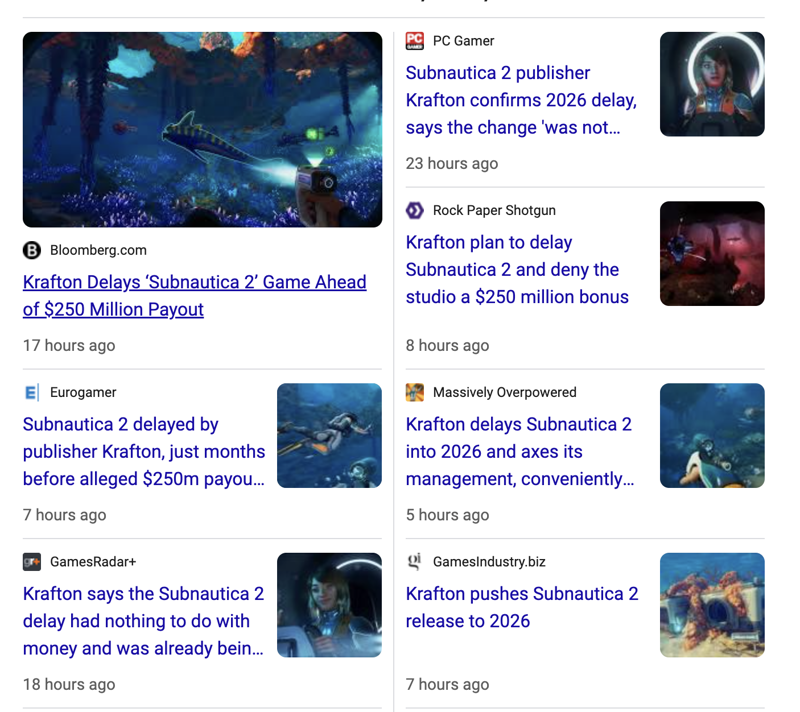800x712 pixels.
Task: Open GamesRadar+ headline about delay and money
Action: [x=143, y=621]
